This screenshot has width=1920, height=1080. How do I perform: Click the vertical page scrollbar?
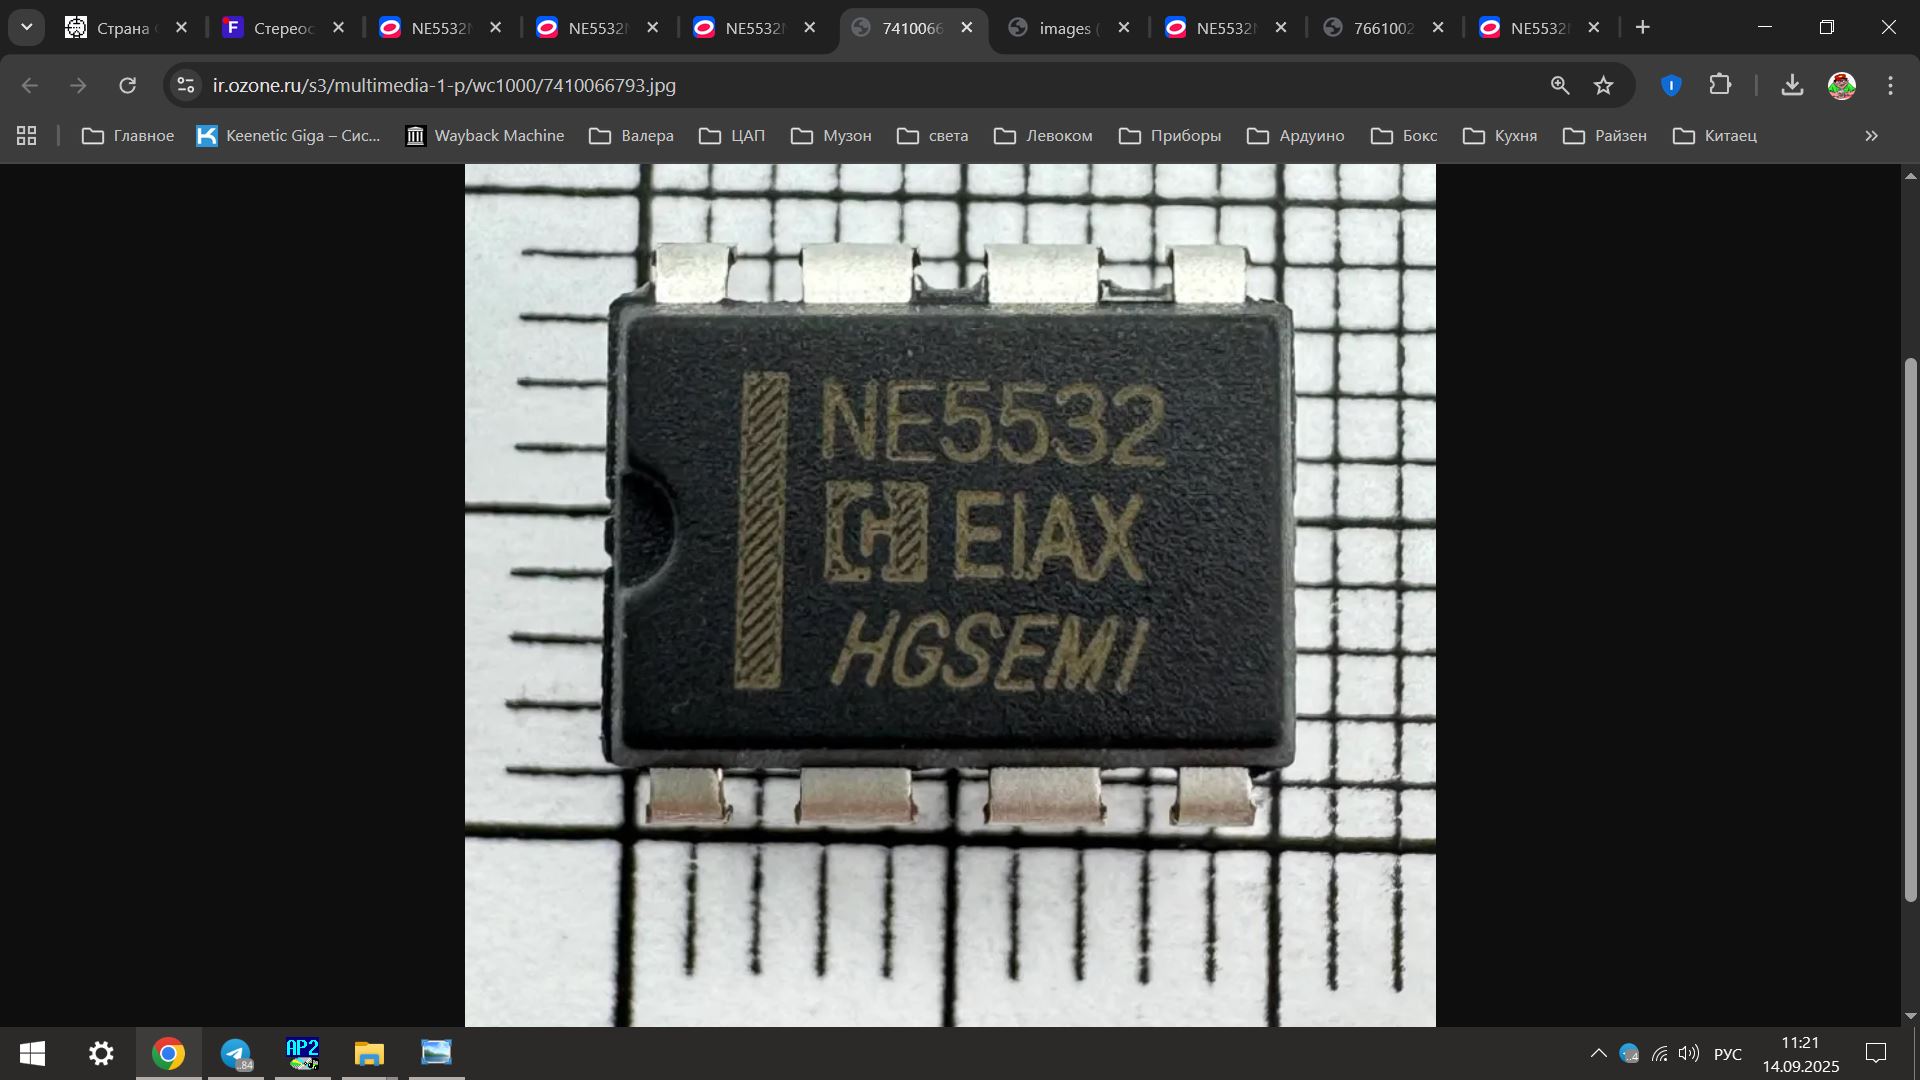[1910, 630]
